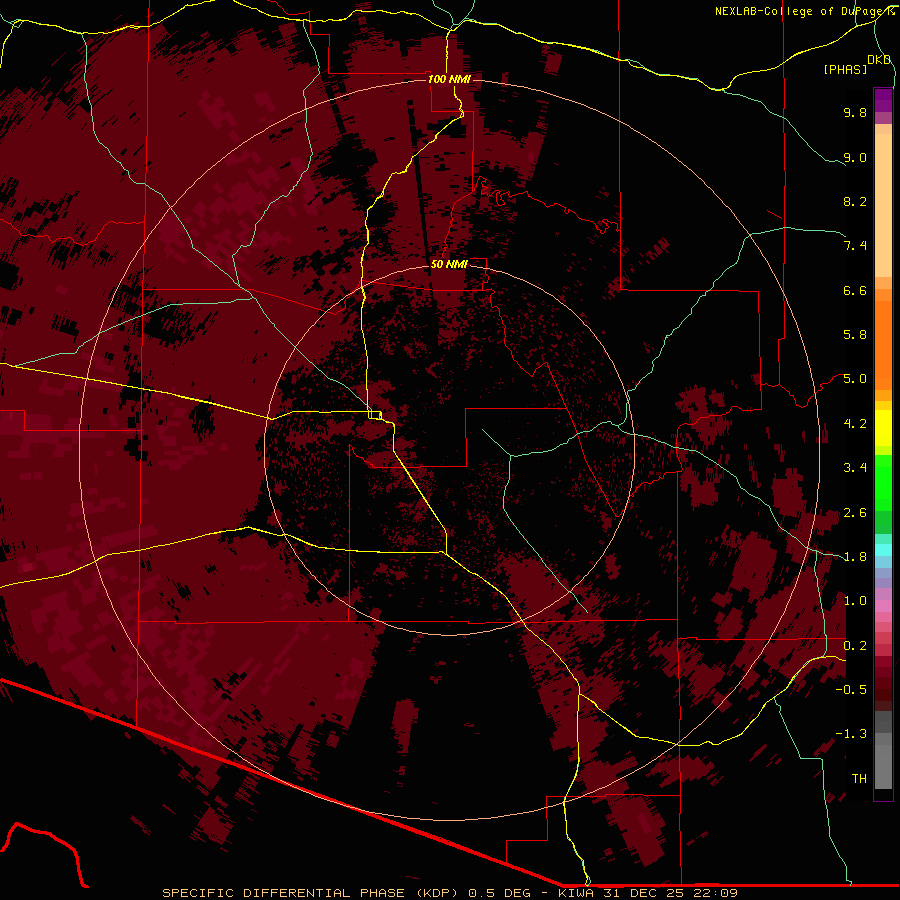Click the 2.6 value on color scale
900x900 pixels.
[855, 513]
